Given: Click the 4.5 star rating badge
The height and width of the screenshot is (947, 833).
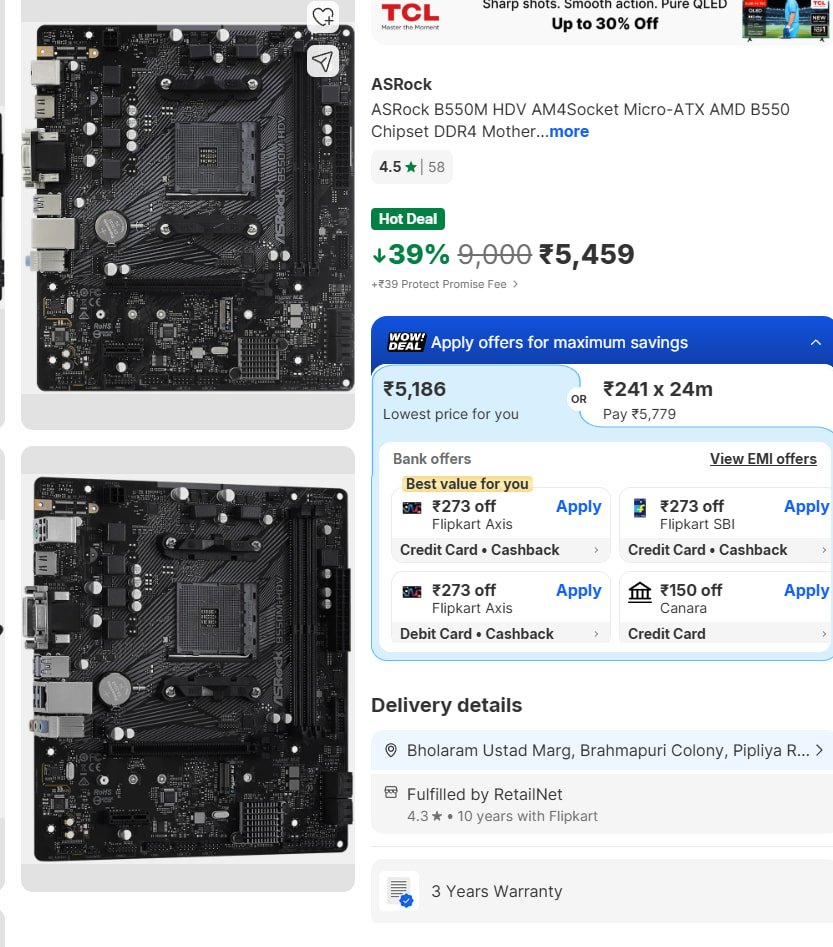Looking at the screenshot, I should [411, 167].
